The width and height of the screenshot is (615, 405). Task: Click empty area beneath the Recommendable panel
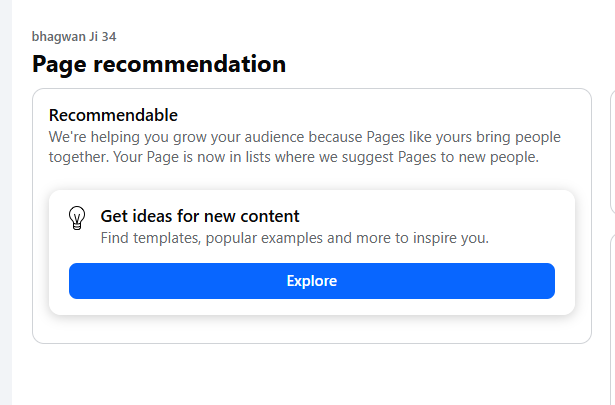coord(311,375)
